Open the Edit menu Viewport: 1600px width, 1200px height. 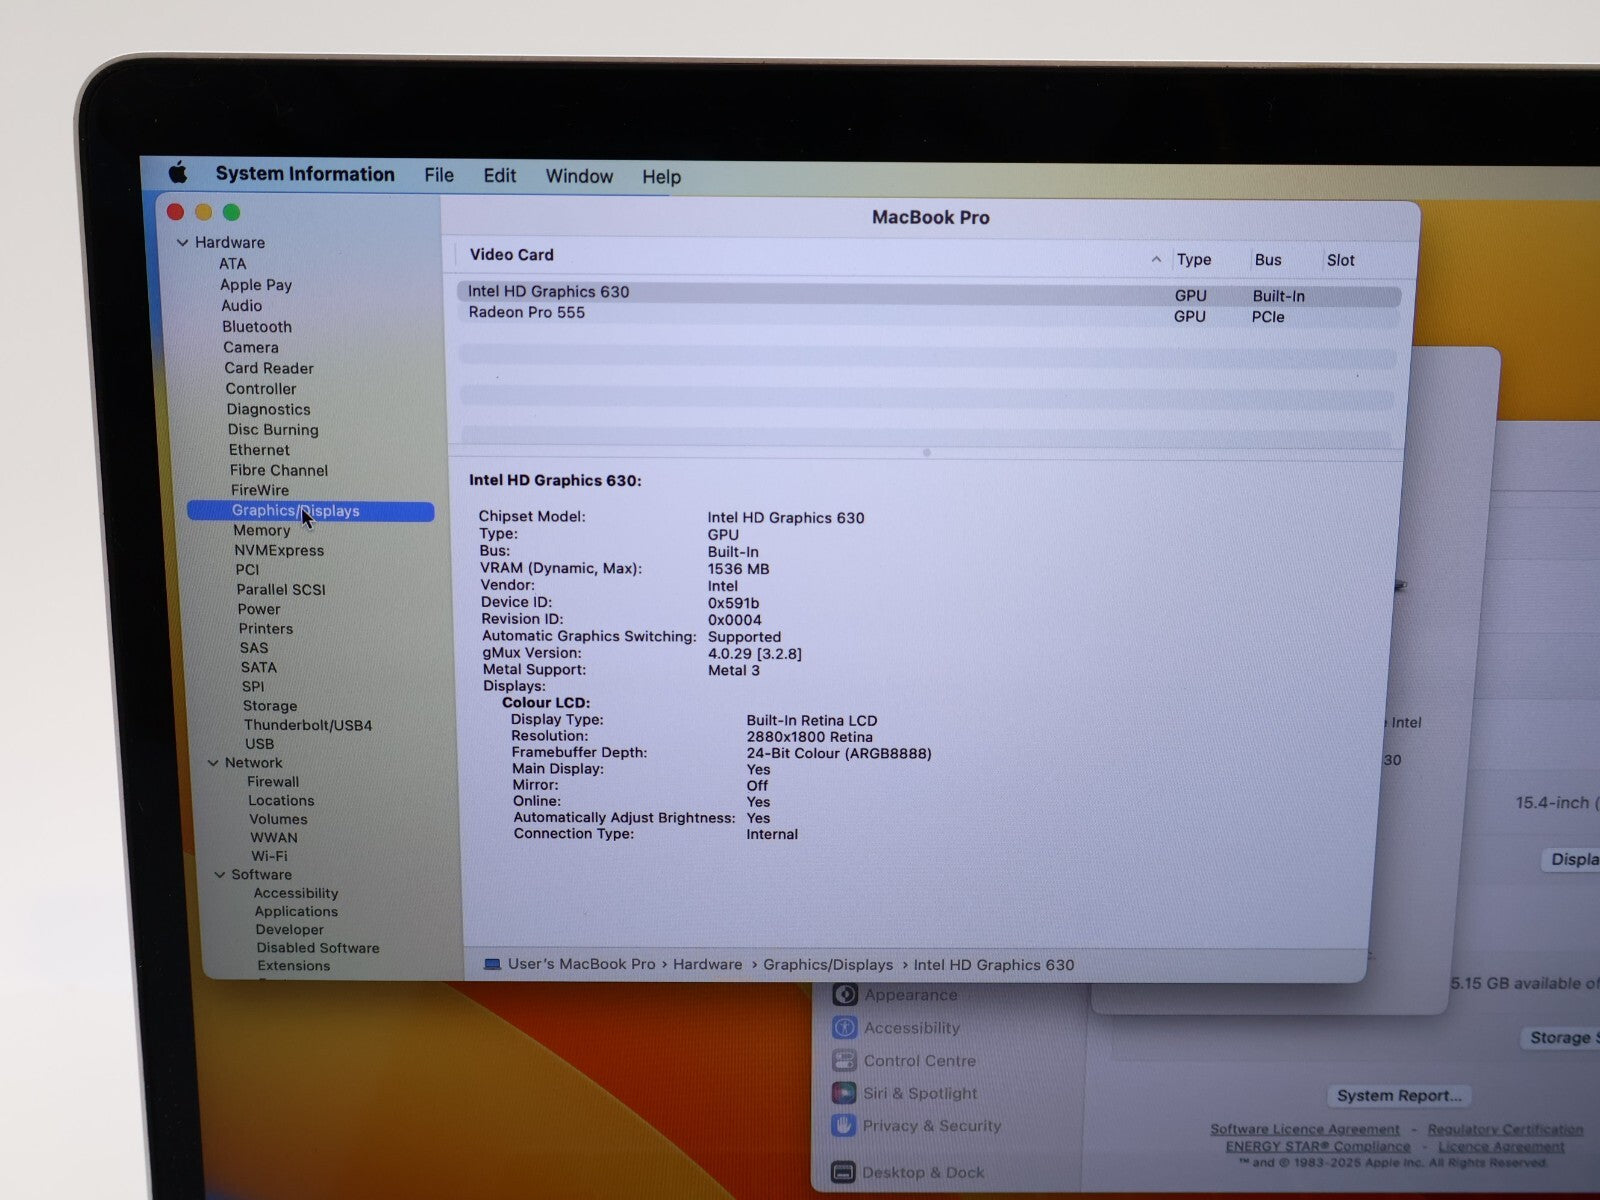(500, 176)
